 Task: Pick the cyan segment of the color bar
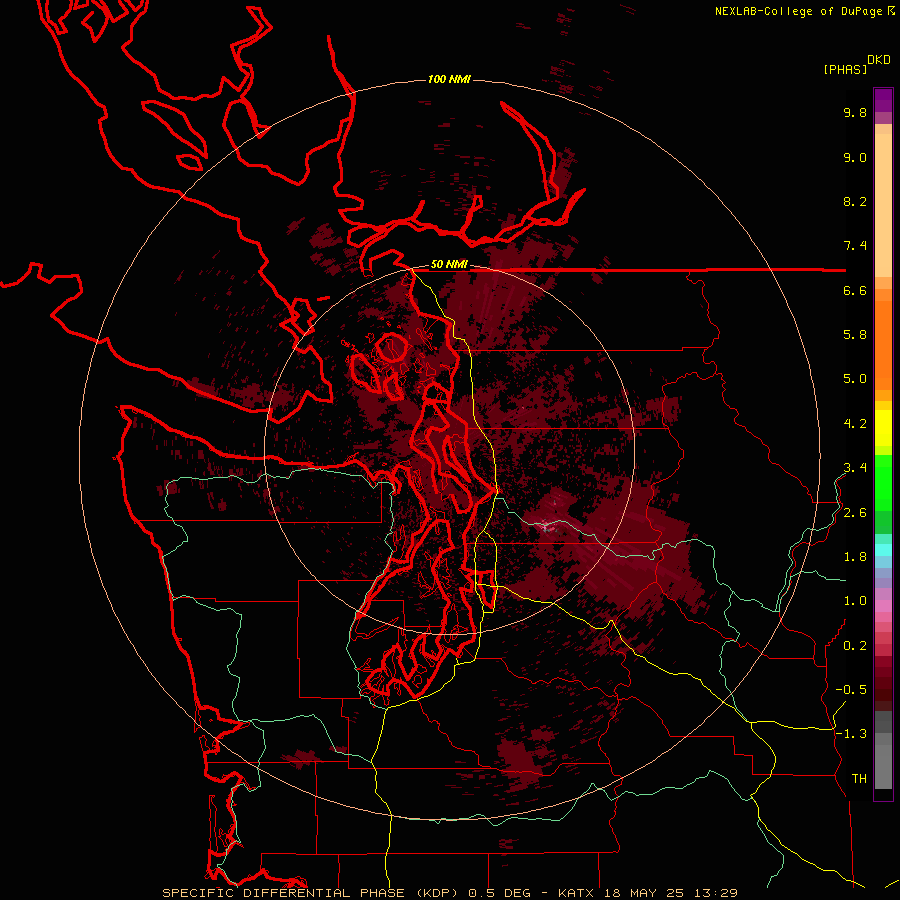[883, 550]
